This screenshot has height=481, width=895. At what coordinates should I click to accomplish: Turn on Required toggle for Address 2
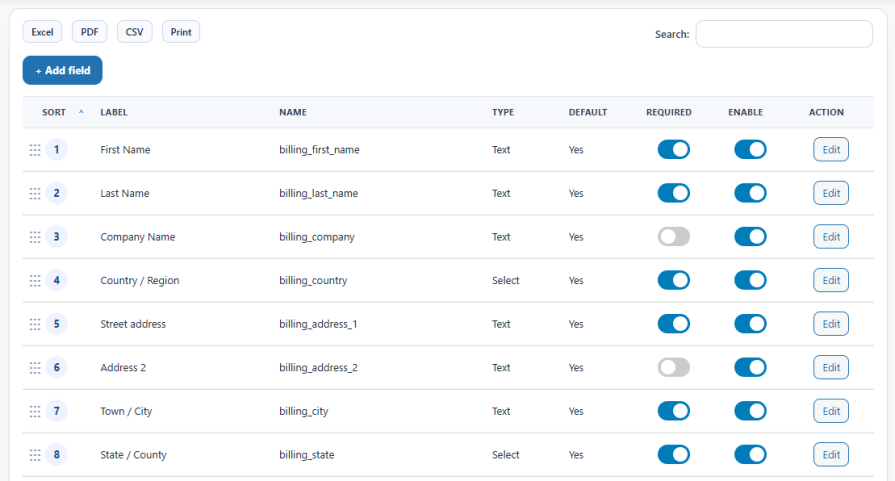[673, 368]
